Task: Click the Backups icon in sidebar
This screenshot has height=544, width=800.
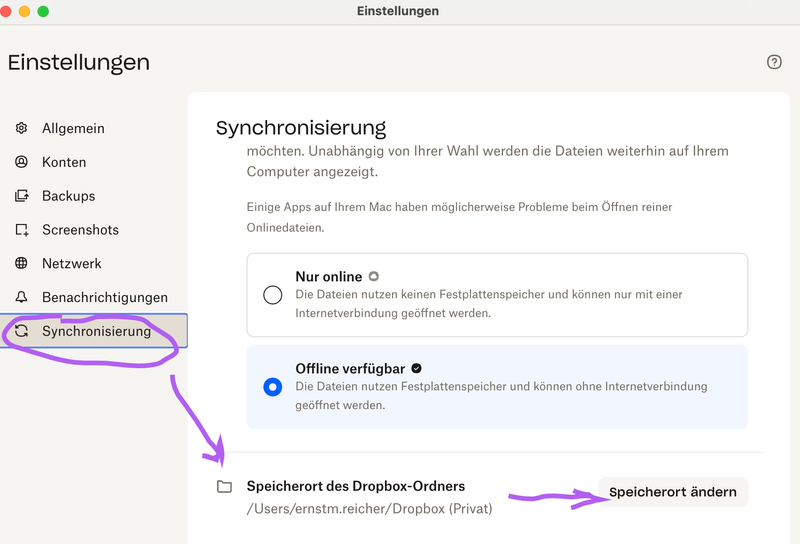Action: click(22, 196)
